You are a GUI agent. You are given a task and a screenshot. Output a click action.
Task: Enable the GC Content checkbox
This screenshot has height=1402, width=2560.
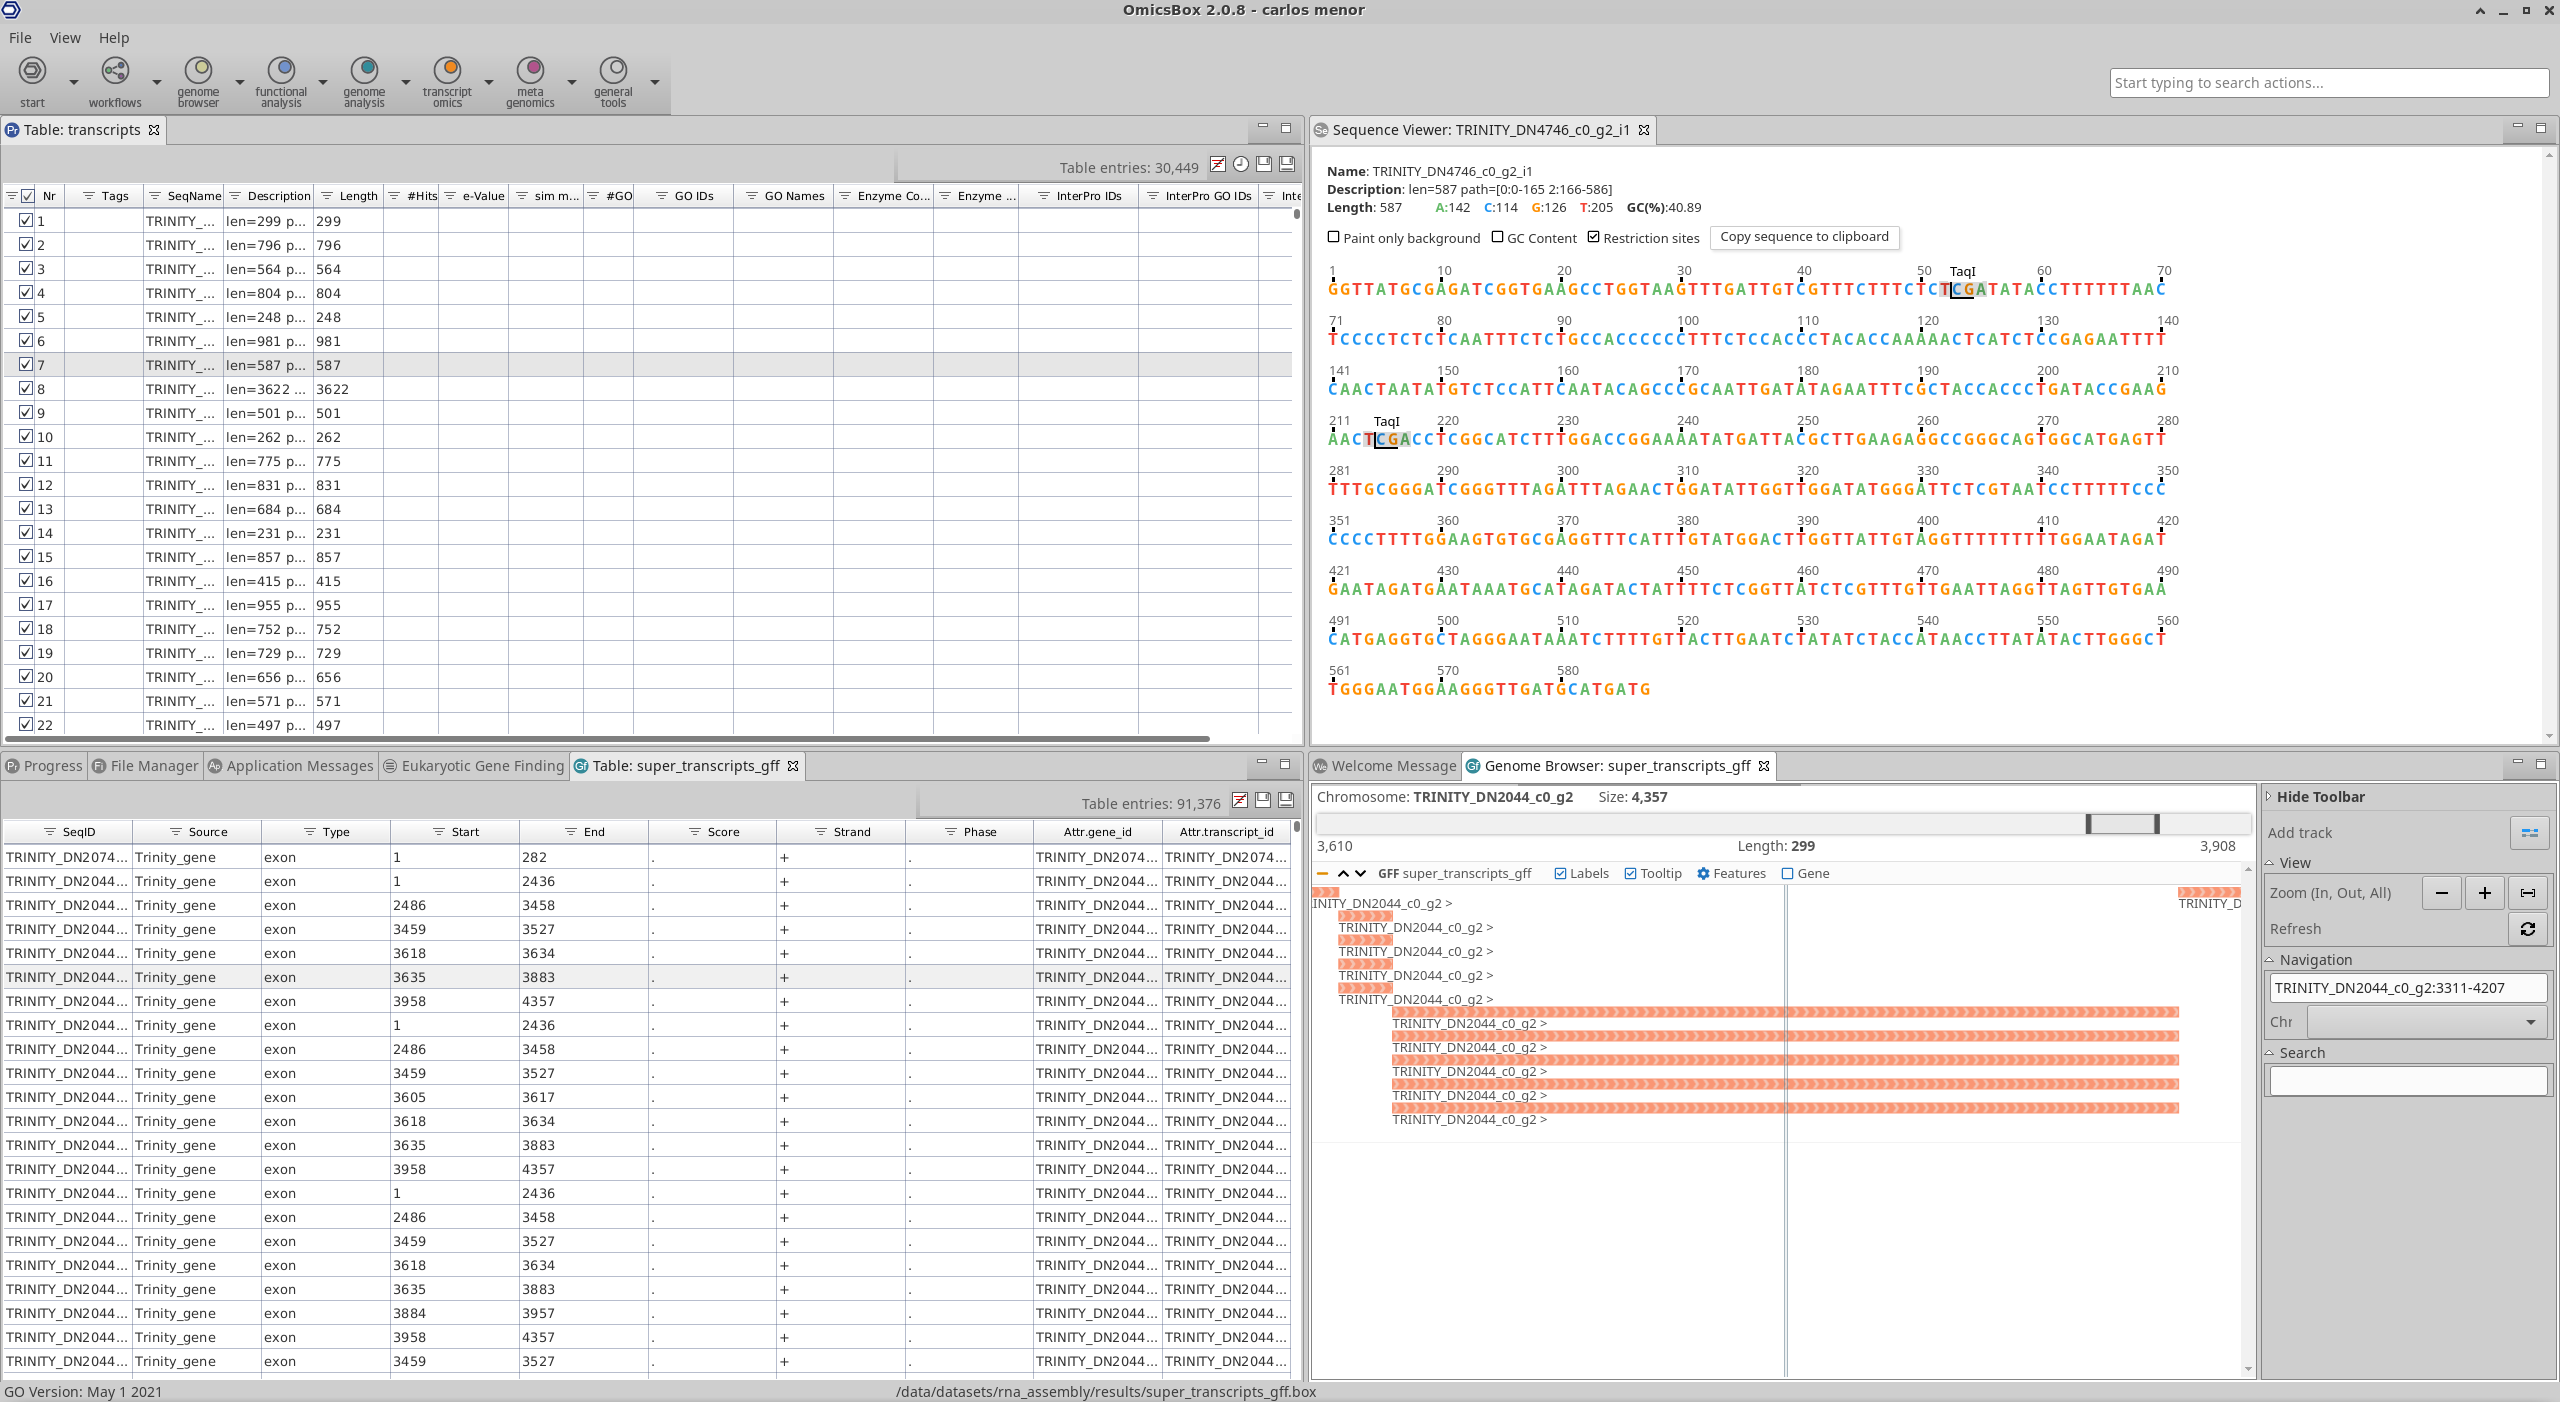pos(1497,238)
